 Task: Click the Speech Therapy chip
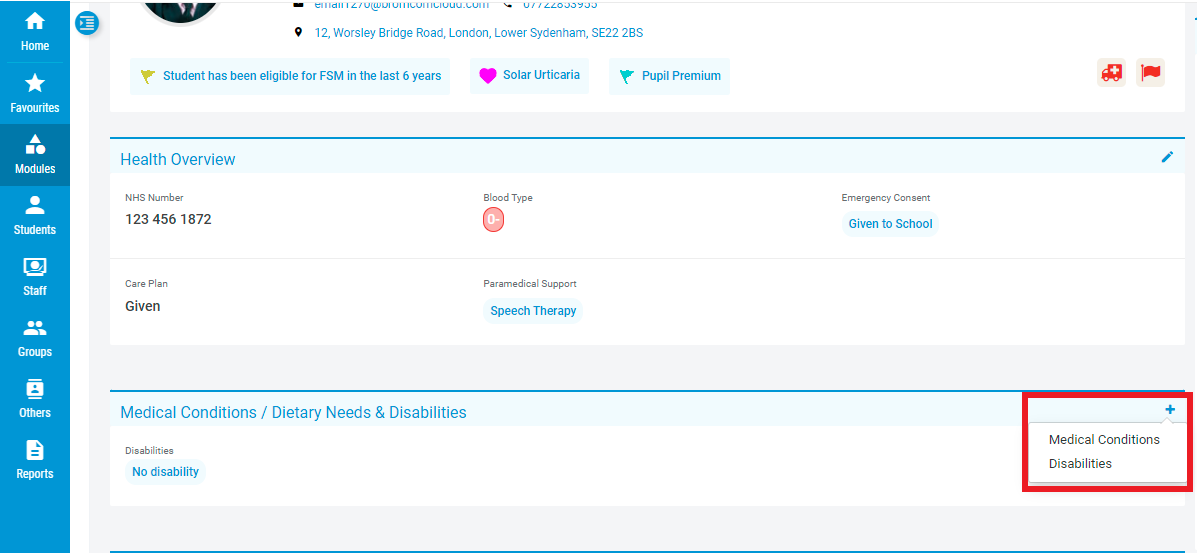(533, 311)
